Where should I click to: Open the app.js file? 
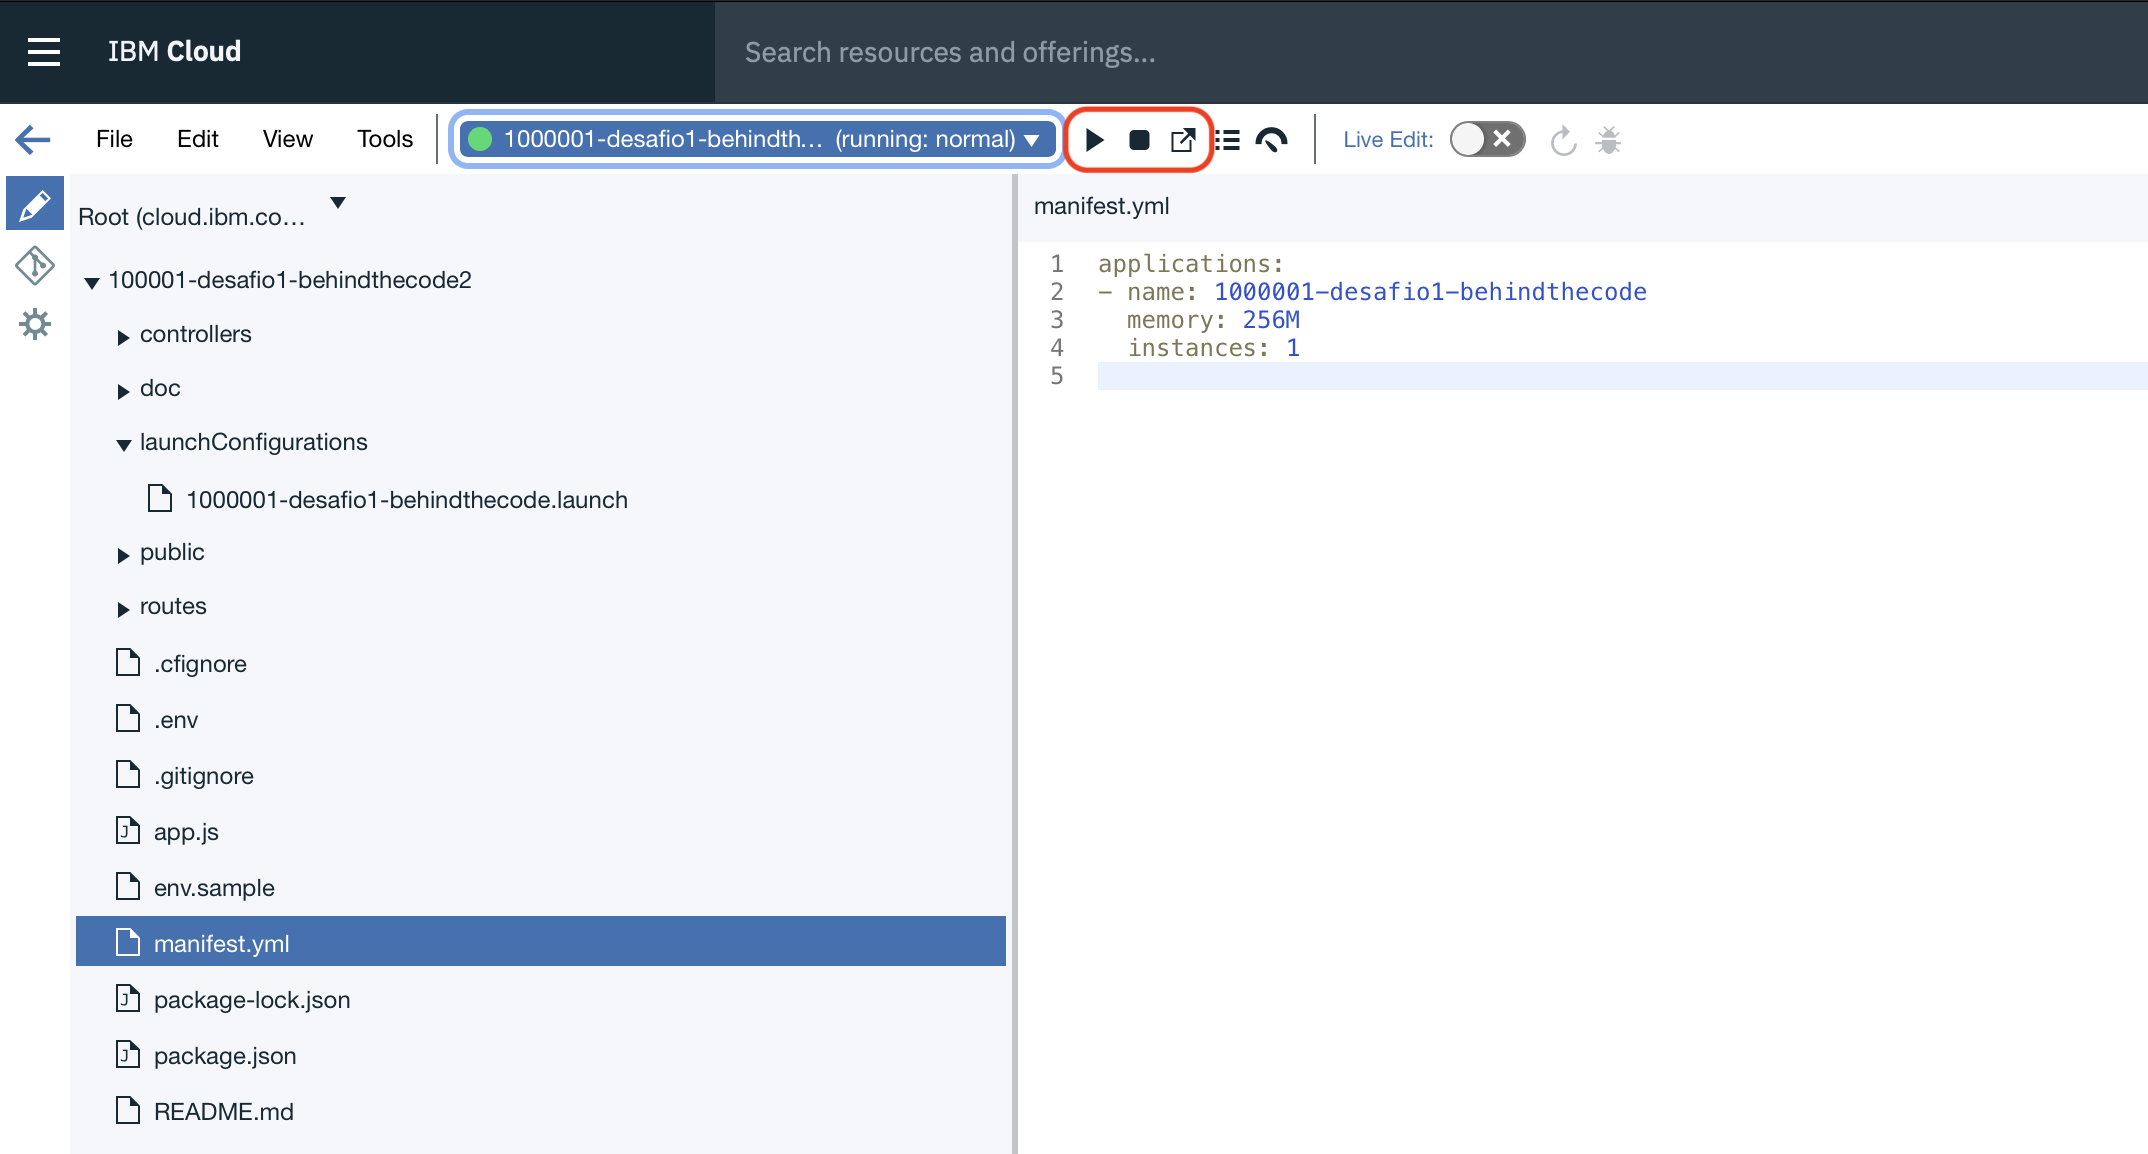click(186, 832)
